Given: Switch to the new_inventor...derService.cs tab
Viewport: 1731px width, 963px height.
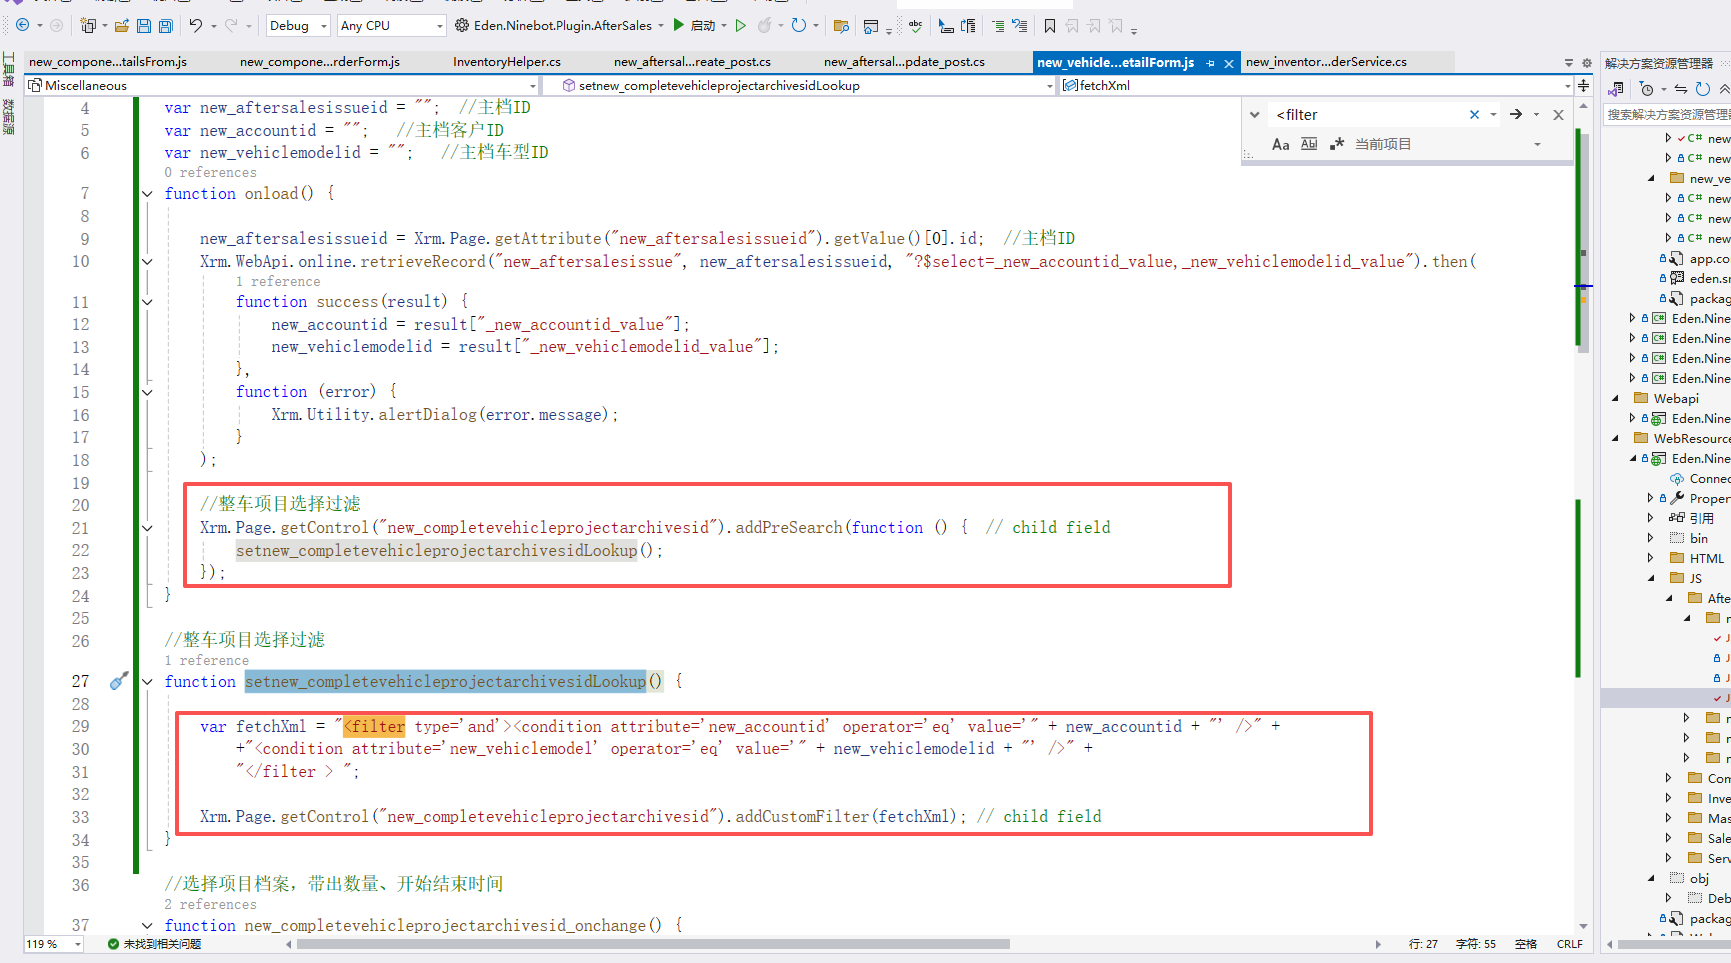Looking at the screenshot, I should click(1326, 62).
